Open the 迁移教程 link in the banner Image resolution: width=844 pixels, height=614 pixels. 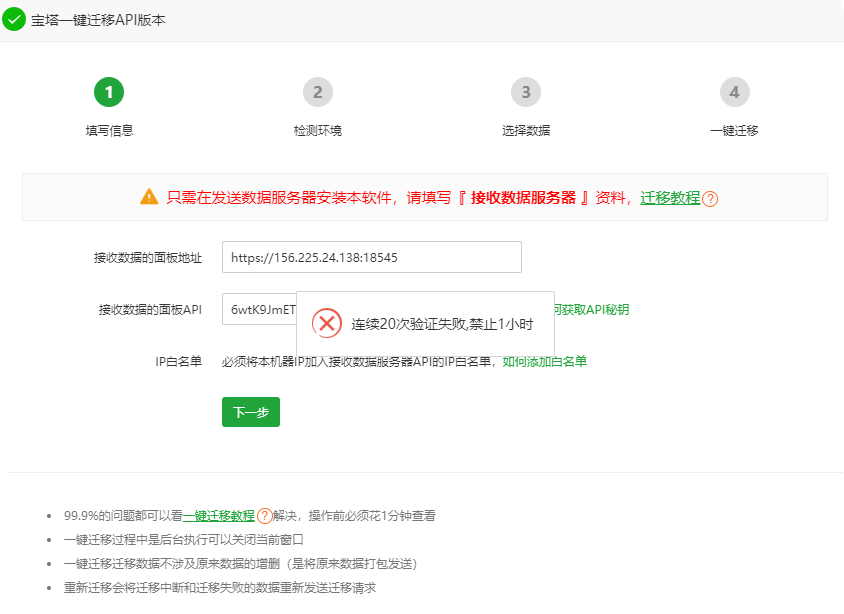(x=670, y=197)
